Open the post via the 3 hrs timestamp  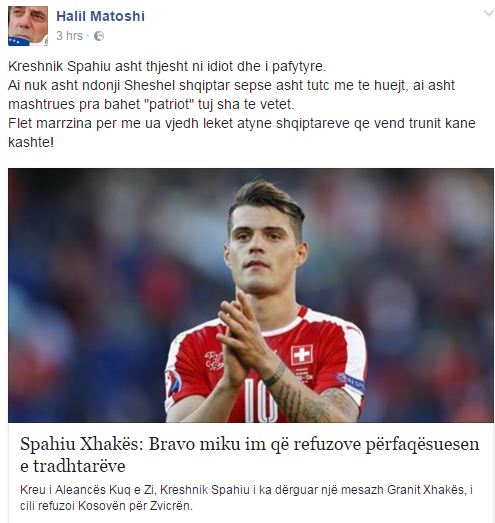[69, 36]
